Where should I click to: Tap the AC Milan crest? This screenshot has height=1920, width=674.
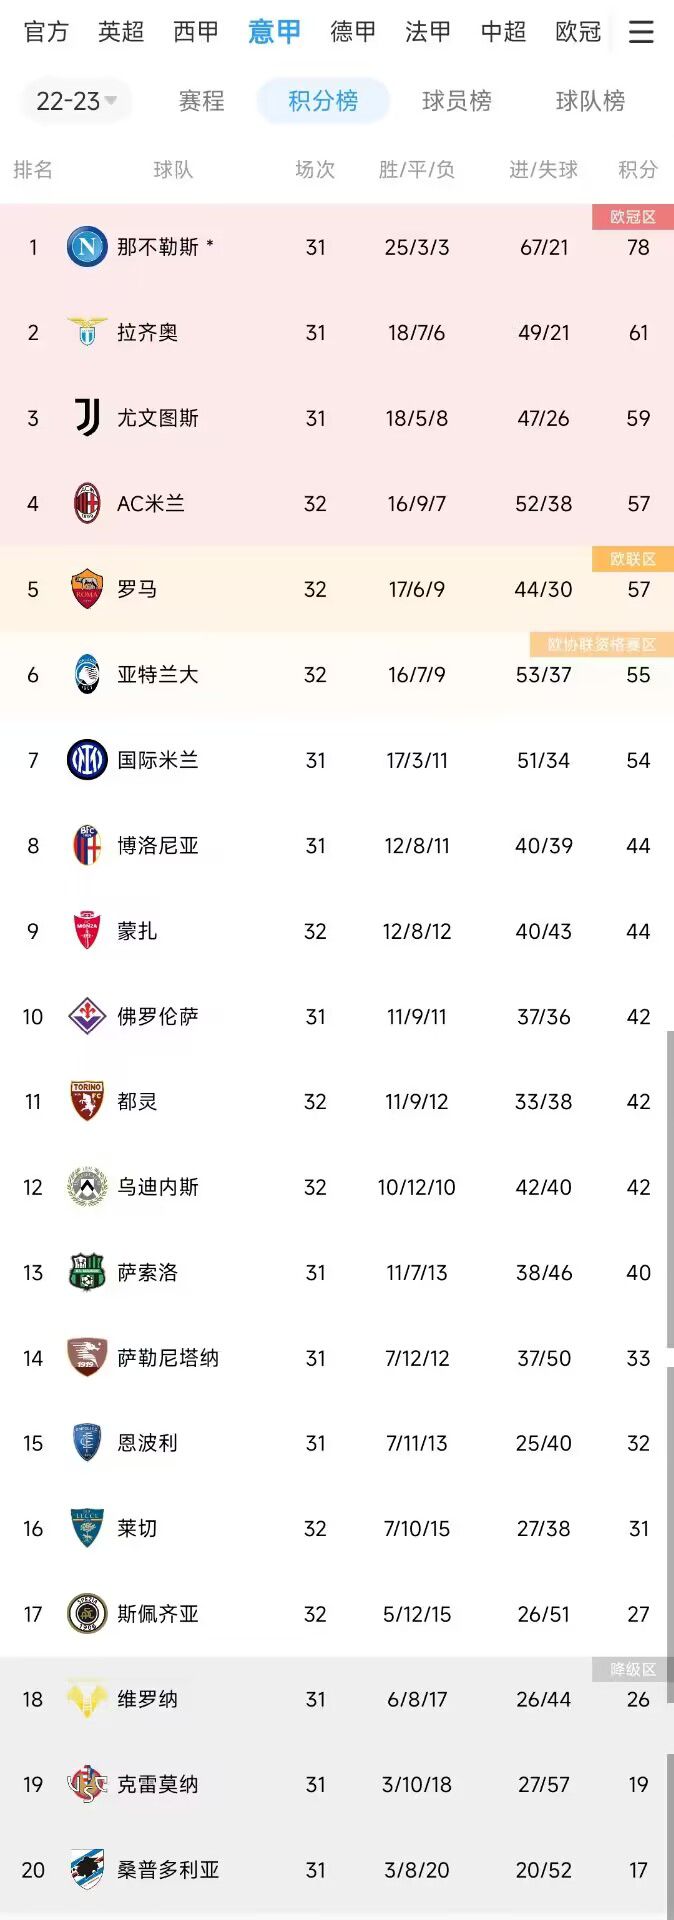87,503
